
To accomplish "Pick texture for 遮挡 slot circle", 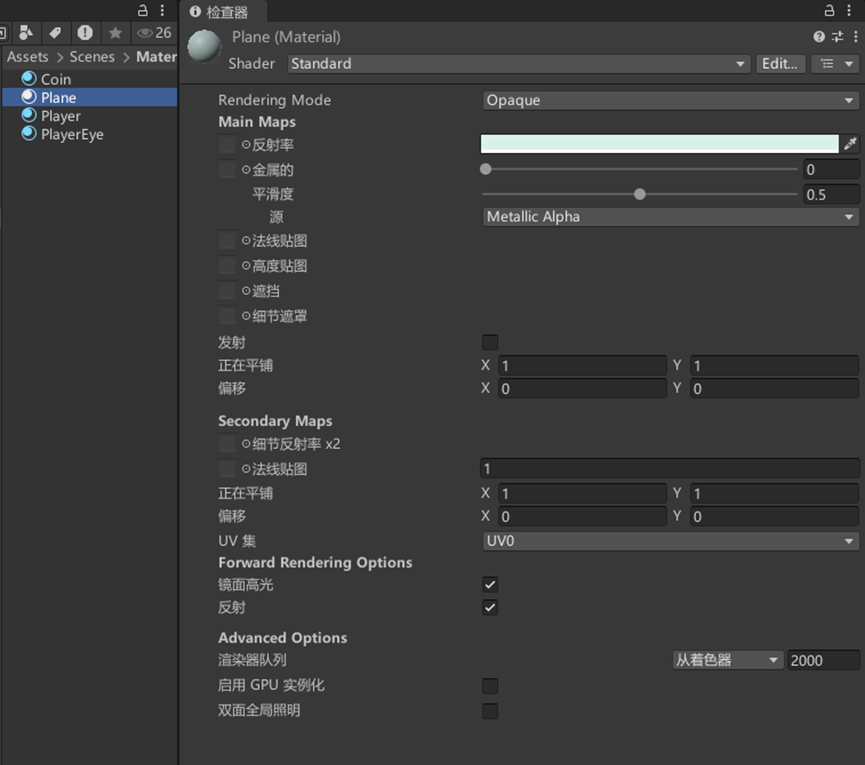I will 246,290.
